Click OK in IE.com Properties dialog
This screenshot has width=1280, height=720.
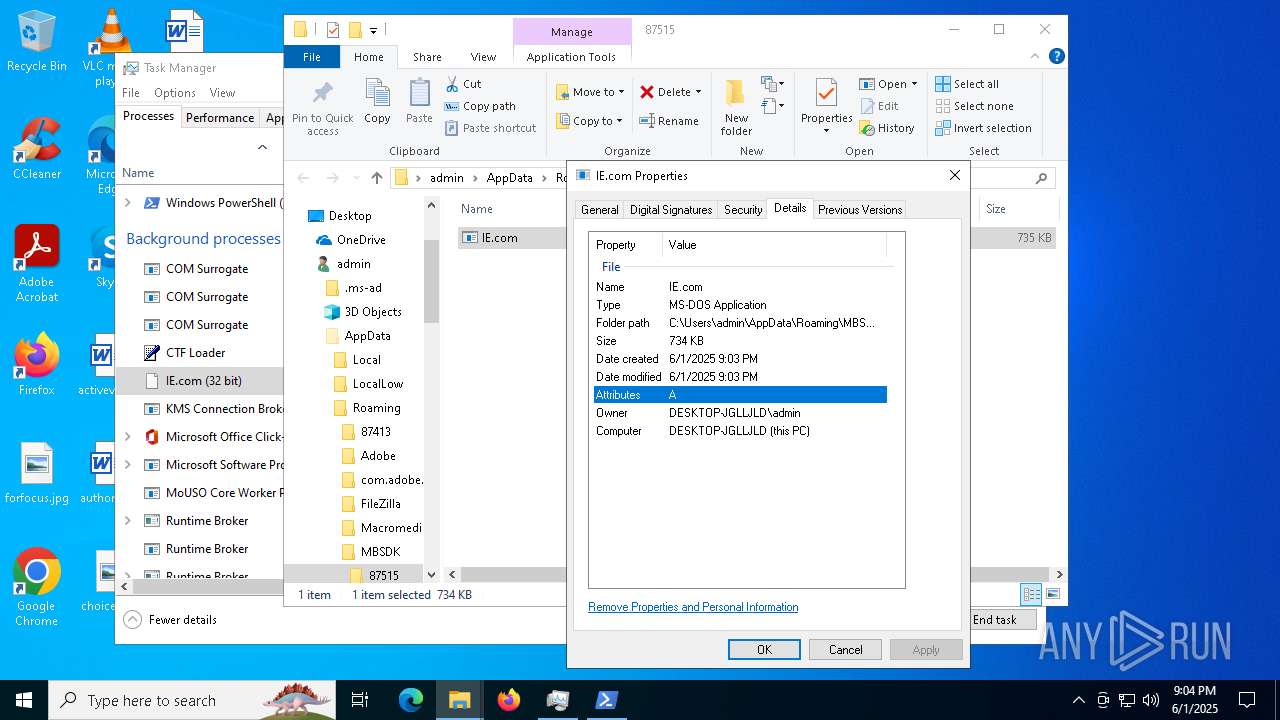click(x=764, y=650)
